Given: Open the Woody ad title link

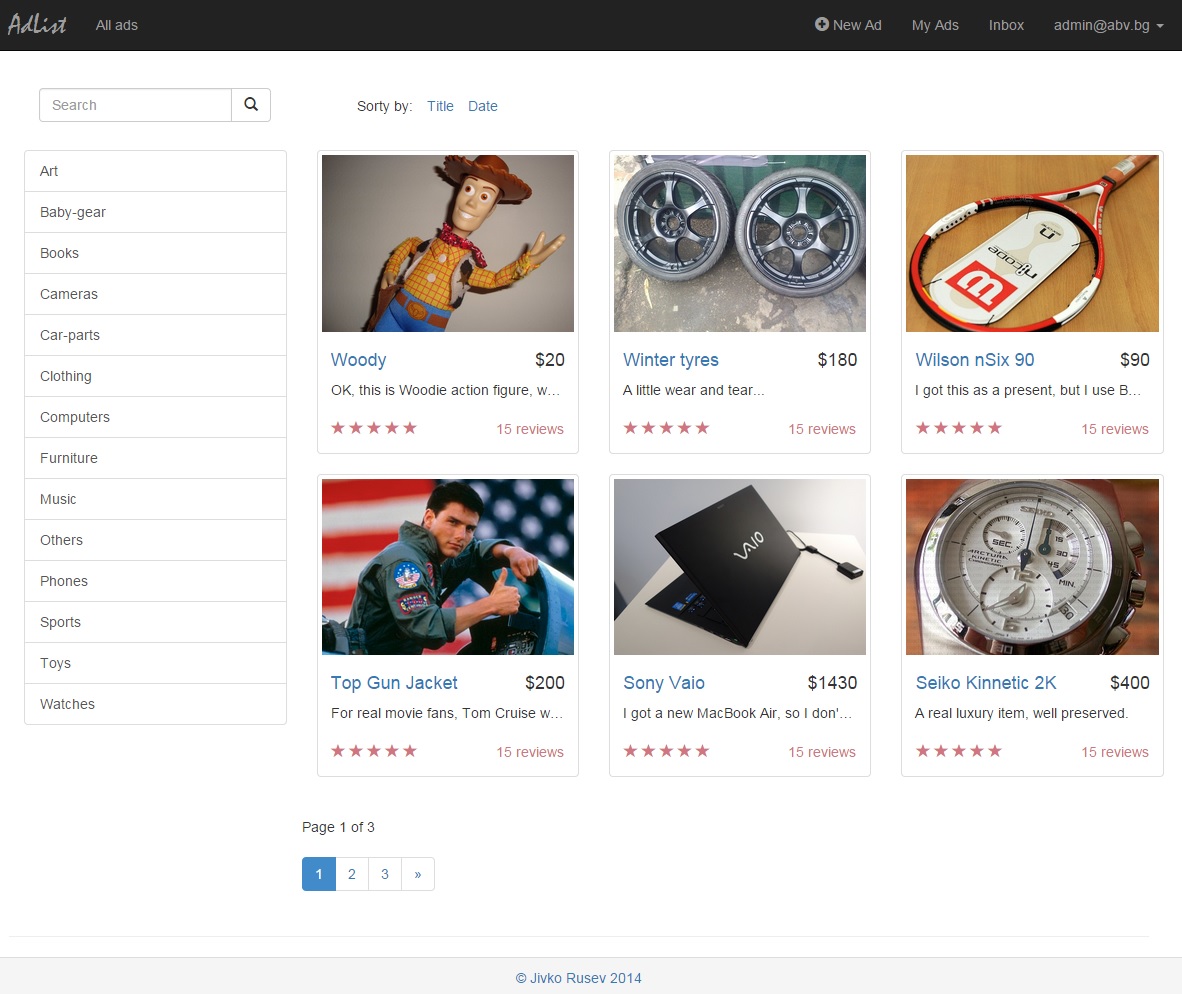Looking at the screenshot, I should tap(358, 360).
